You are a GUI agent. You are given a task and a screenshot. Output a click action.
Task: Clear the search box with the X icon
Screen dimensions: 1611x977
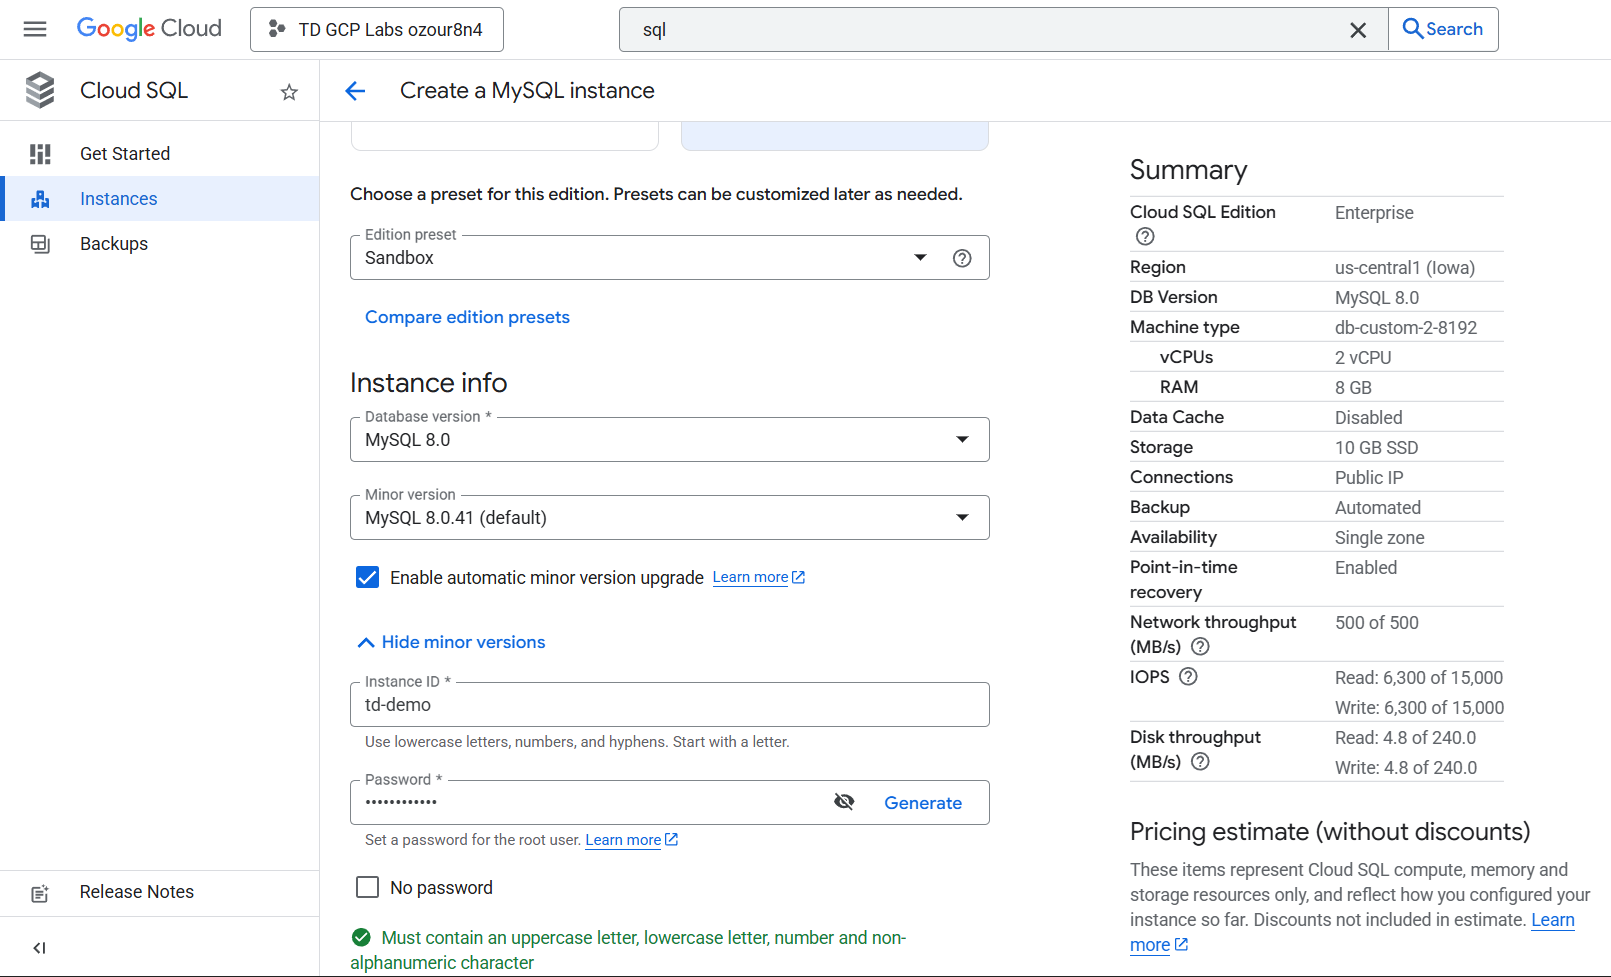click(x=1358, y=30)
